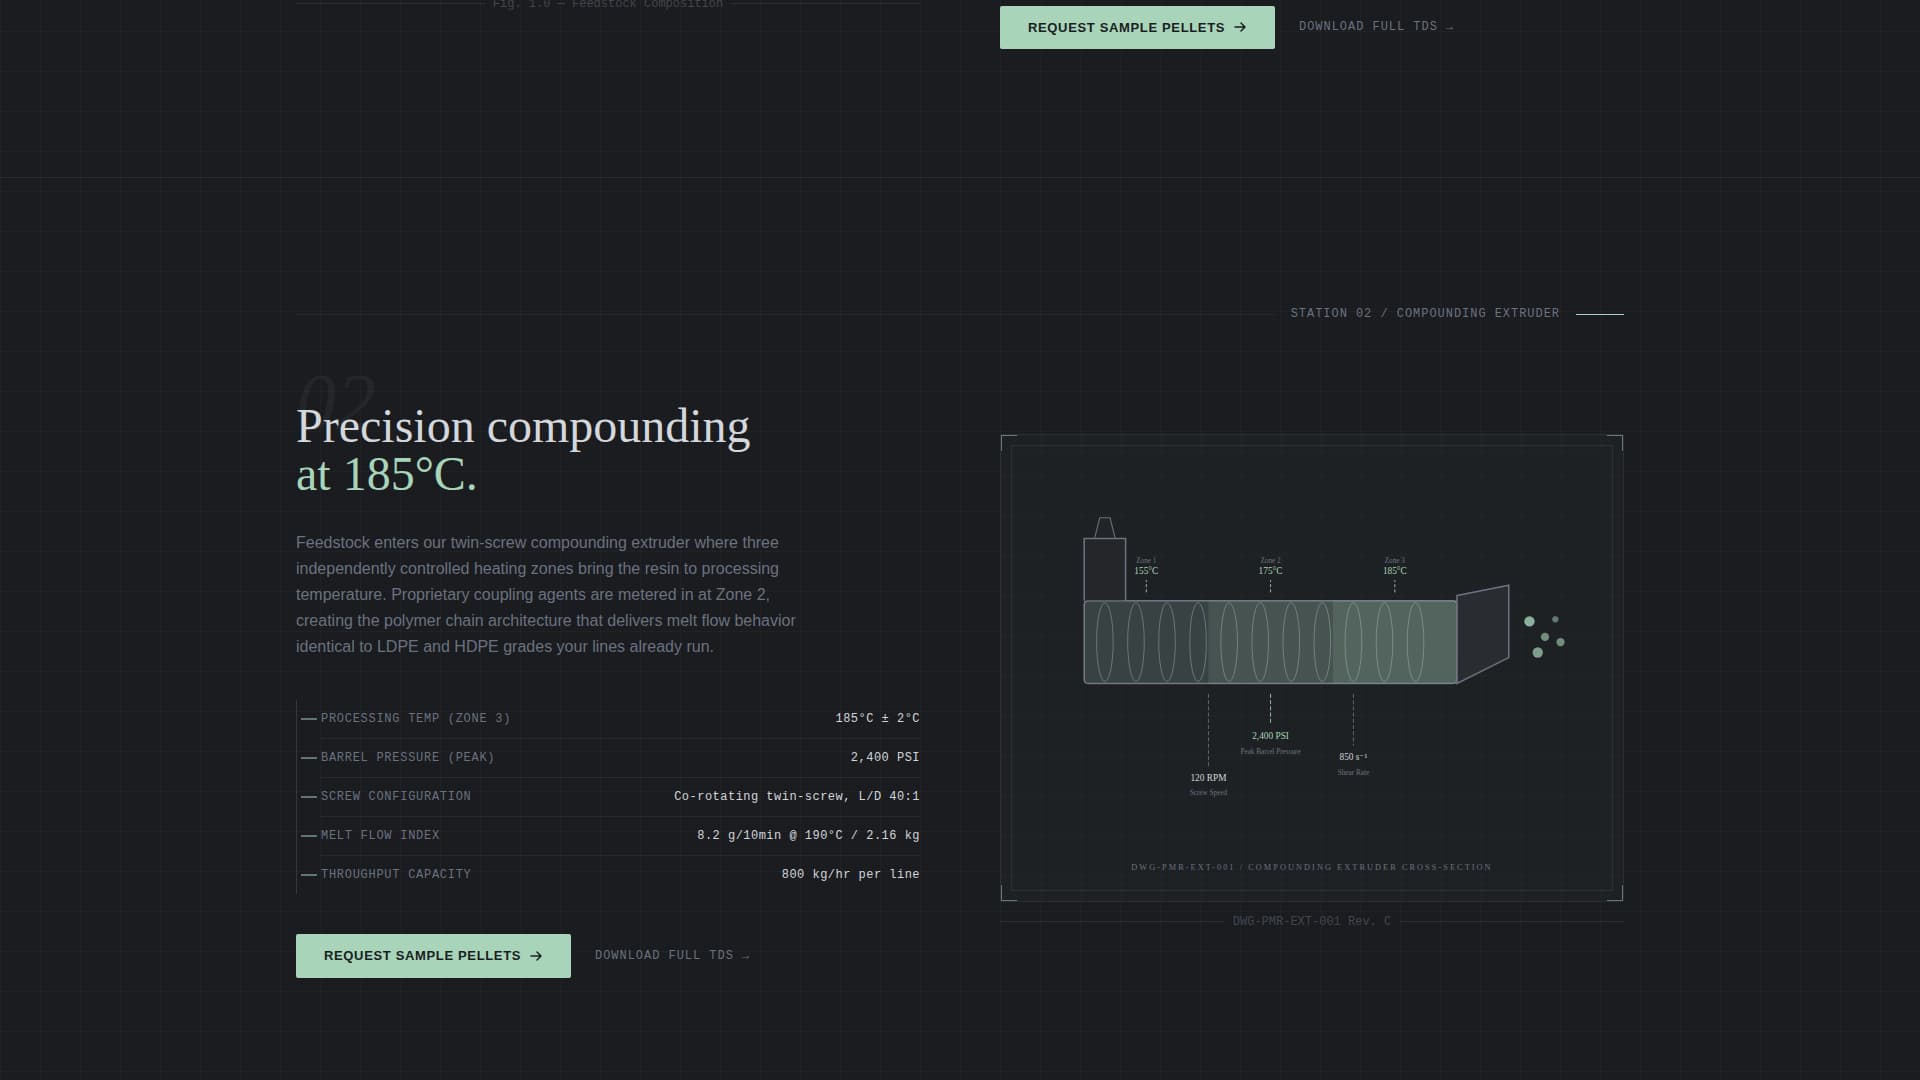1920x1080 pixels.
Task: Click the screw barrel illustration in the diagram
Action: pyautogui.click(x=1270, y=640)
